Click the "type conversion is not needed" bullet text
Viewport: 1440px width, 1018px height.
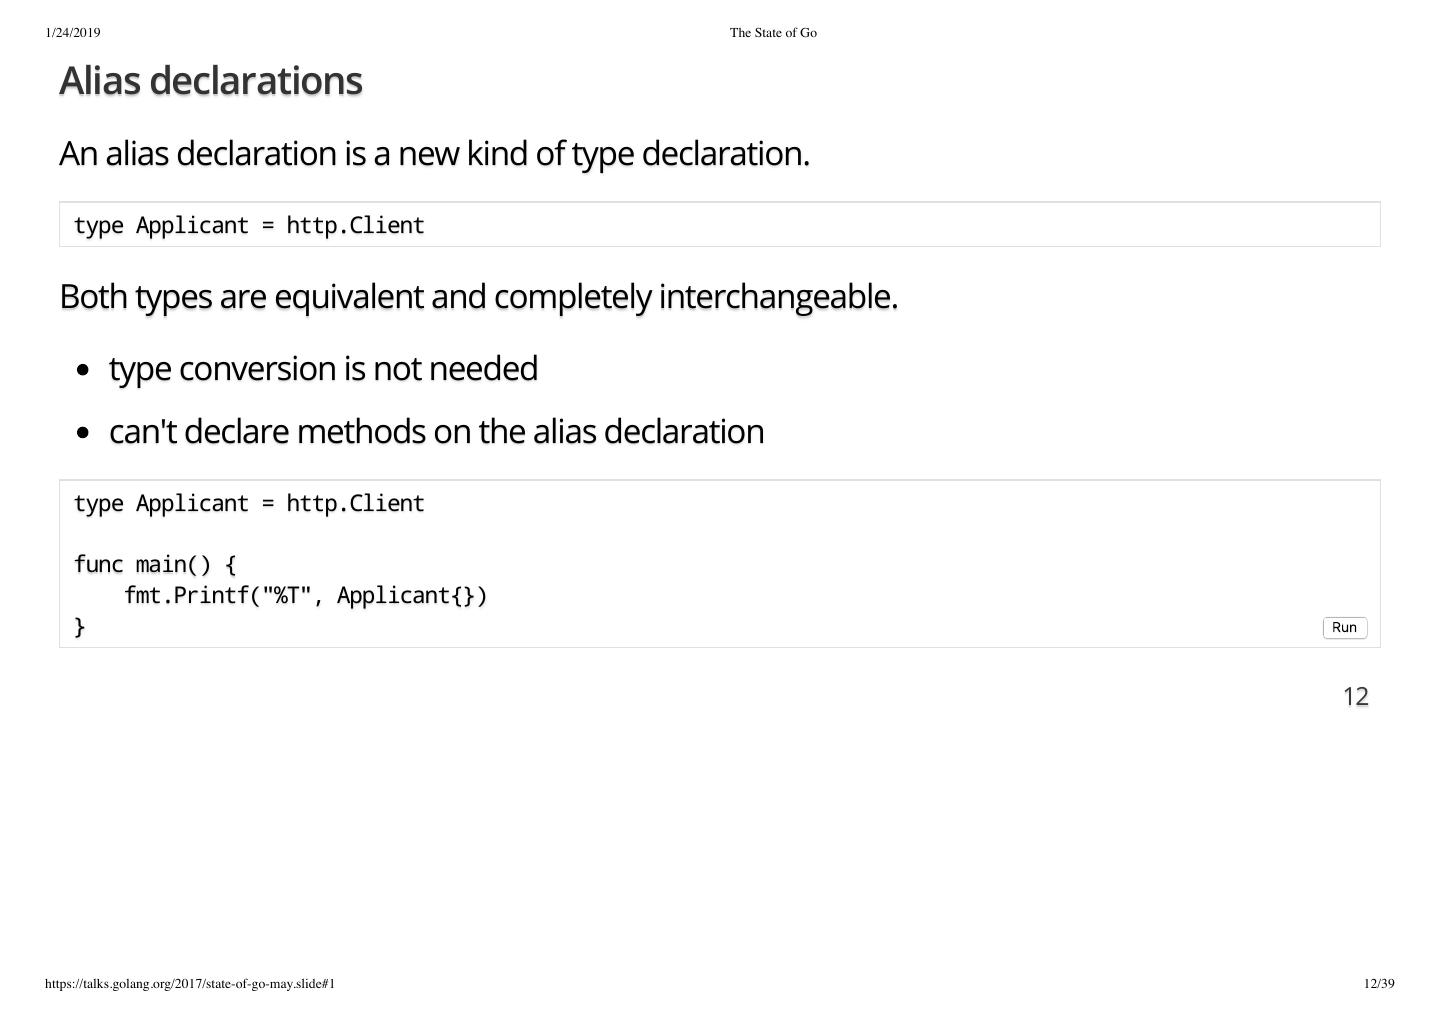323,369
